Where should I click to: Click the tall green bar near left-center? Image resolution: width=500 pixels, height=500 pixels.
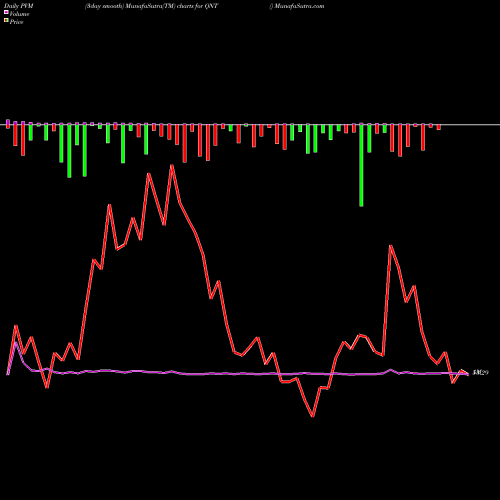coord(123,143)
